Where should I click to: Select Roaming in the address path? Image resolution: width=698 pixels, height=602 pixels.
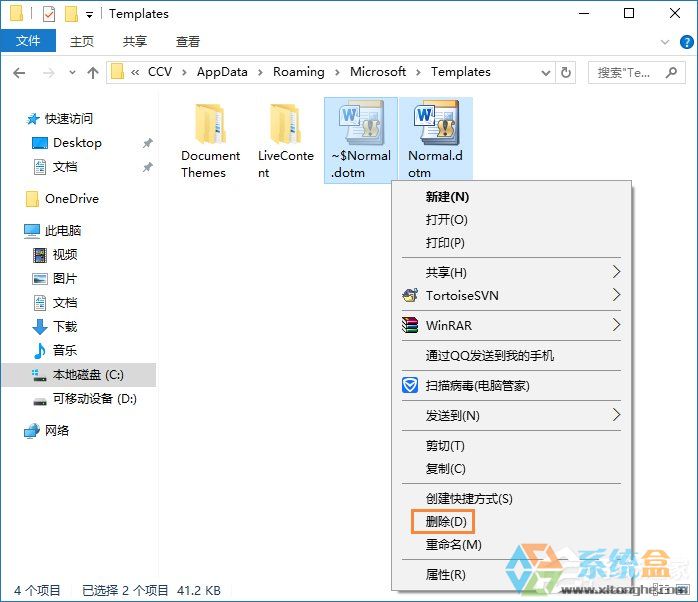(299, 72)
